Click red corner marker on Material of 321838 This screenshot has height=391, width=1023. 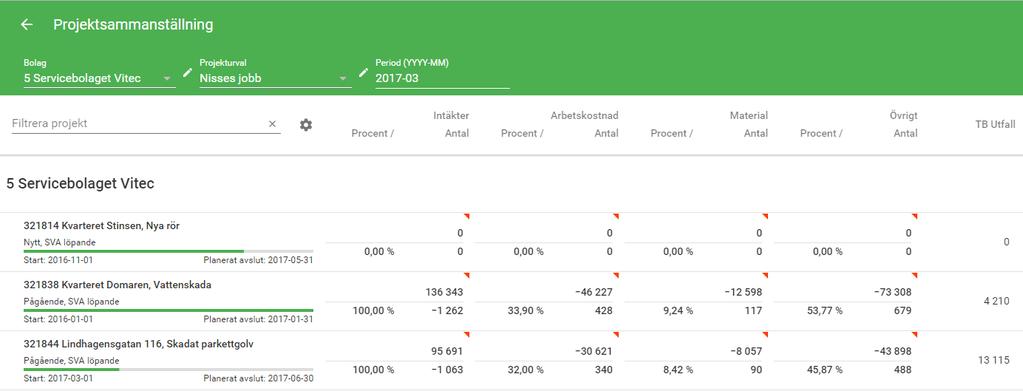coord(765,275)
